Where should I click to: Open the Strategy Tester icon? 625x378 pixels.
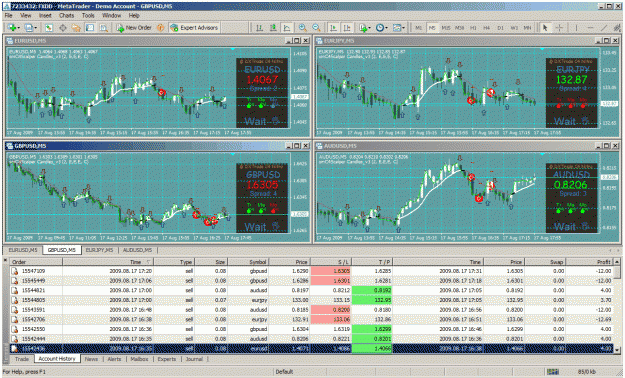[104, 28]
